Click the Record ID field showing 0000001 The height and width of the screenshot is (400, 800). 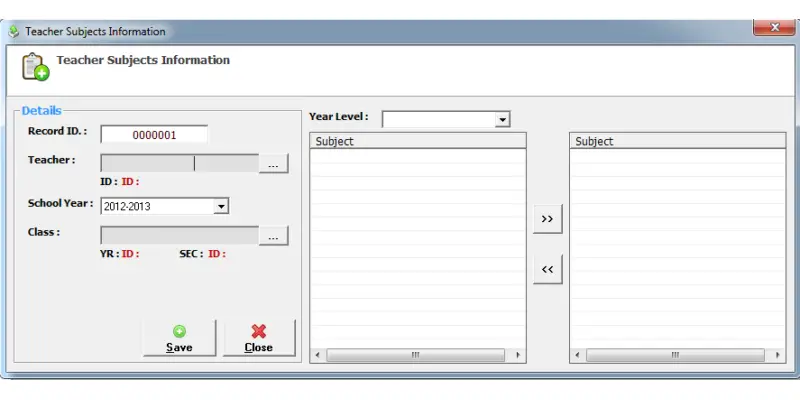pos(154,135)
